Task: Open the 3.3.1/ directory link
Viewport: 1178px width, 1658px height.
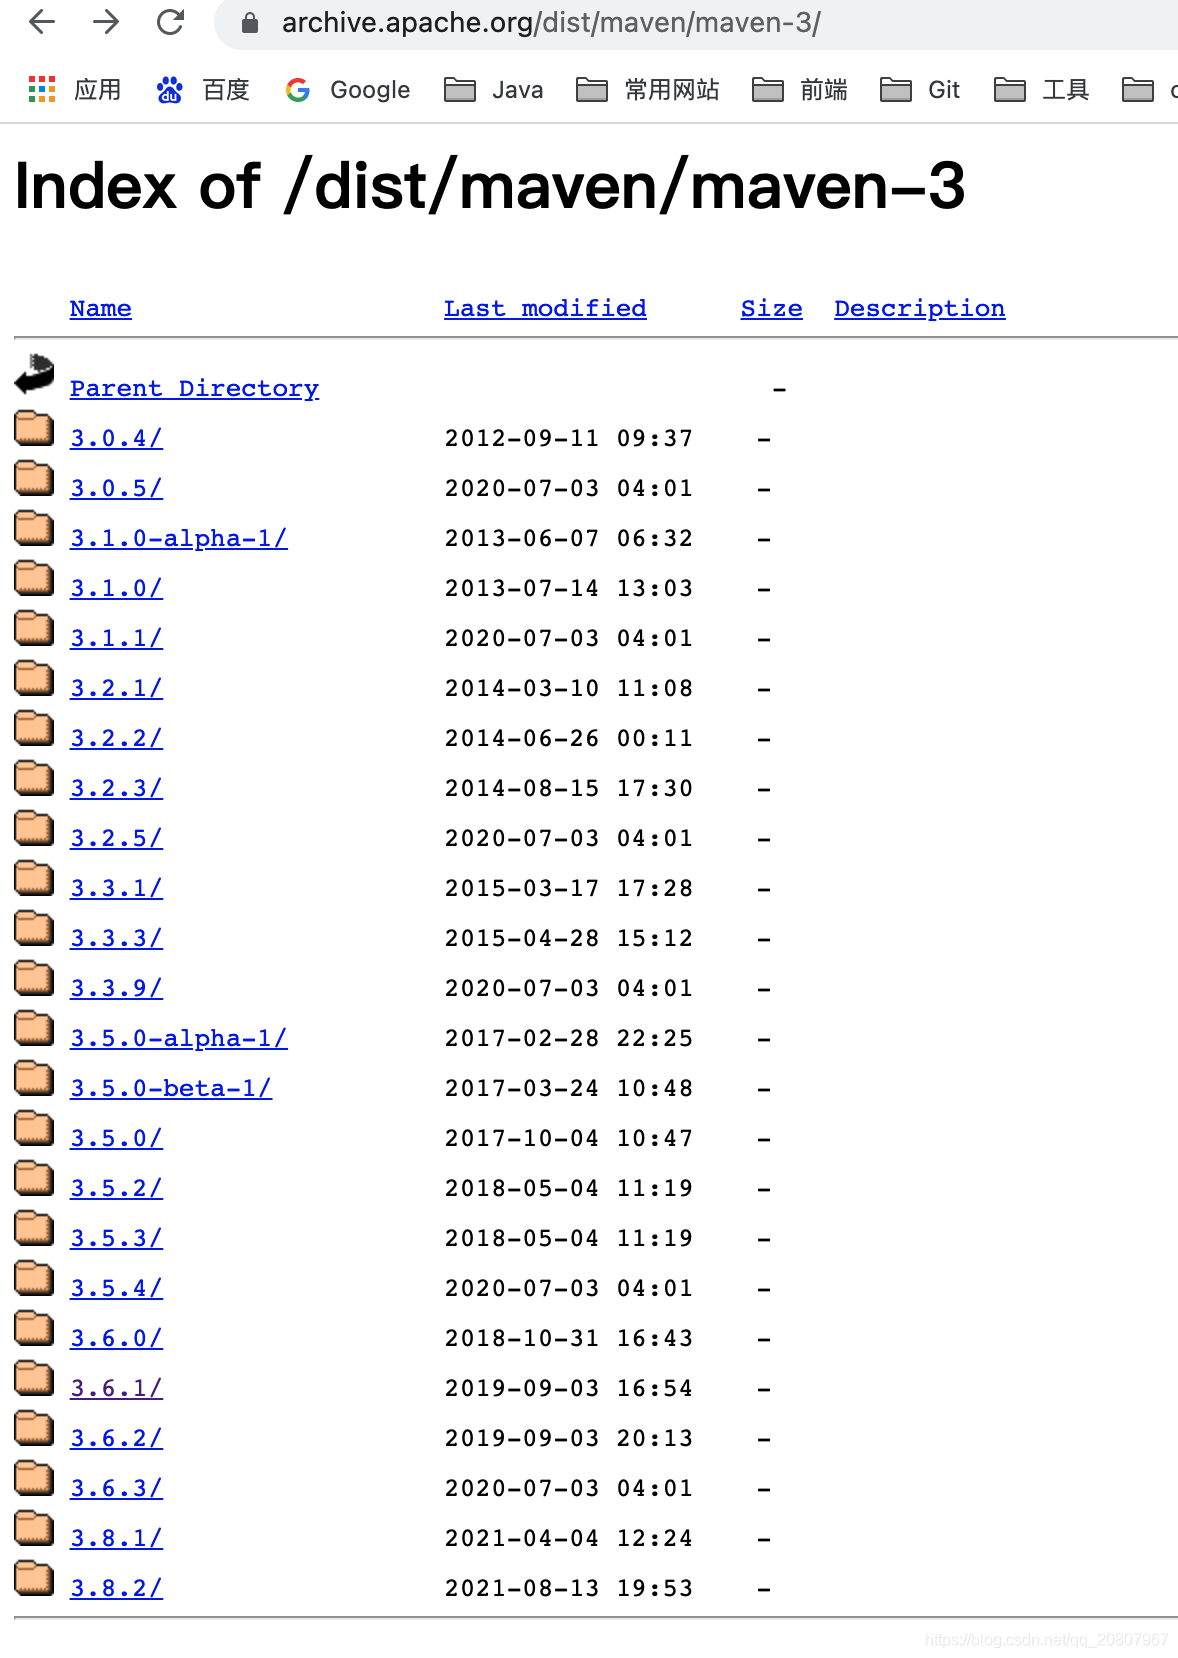Action: (x=116, y=888)
